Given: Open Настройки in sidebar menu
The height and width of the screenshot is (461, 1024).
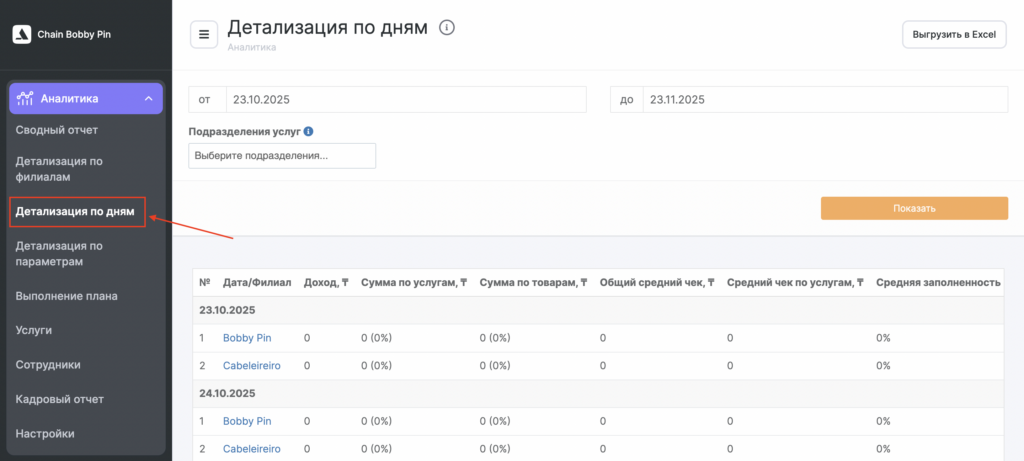Looking at the screenshot, I should [45, 434].
